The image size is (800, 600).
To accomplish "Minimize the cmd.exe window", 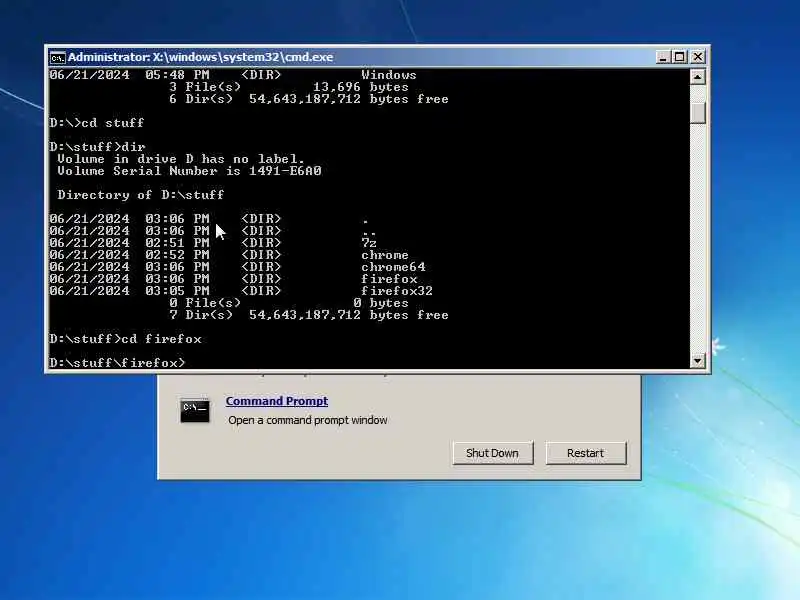I will point(662,57).
